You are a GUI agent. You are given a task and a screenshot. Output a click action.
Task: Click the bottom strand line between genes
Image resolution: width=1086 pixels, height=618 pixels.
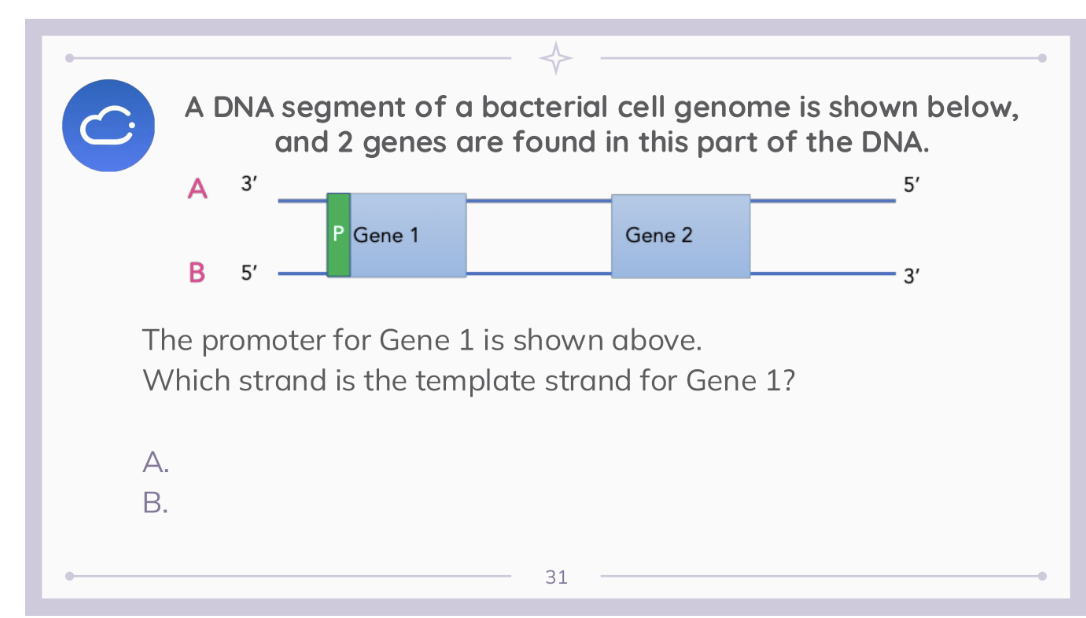point(538,272)
